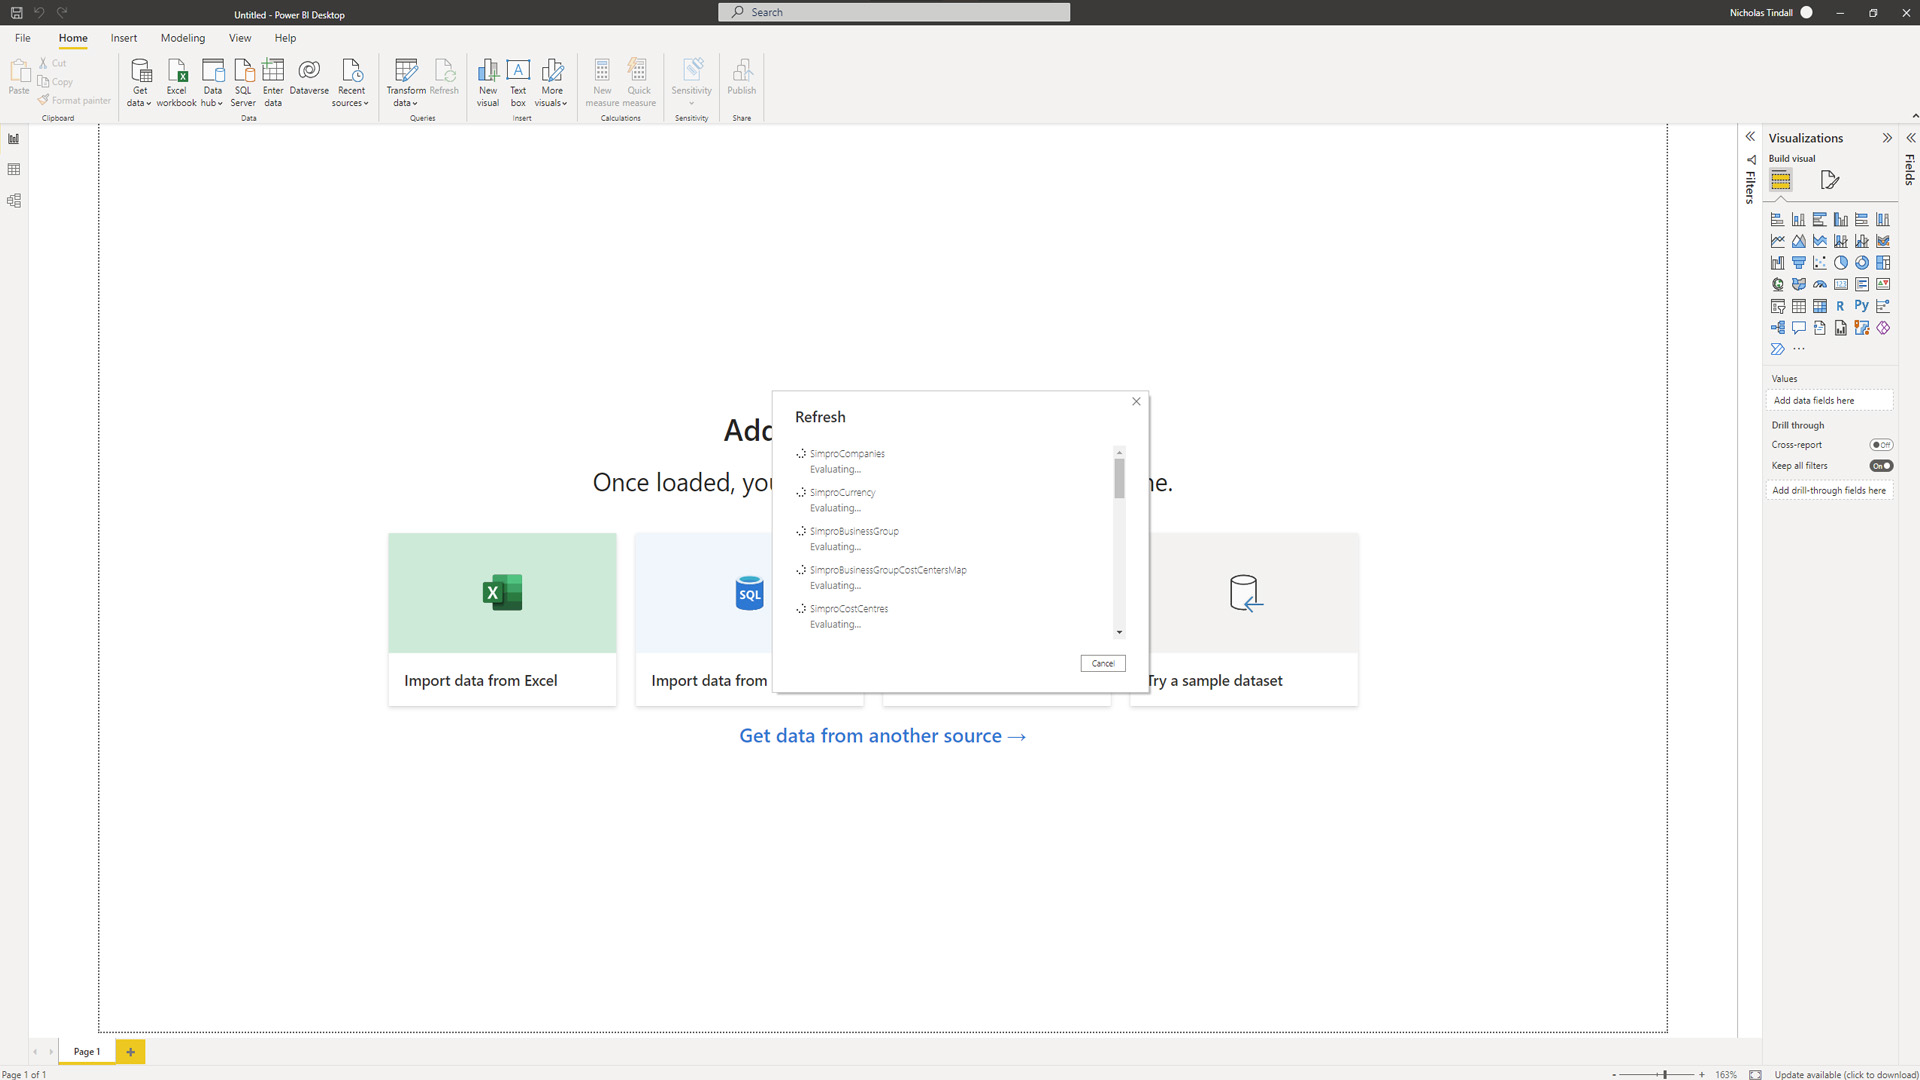Click Get data from another source link
The image size is (1920, 1080).
pyautogui.click(x=882, y=736)
